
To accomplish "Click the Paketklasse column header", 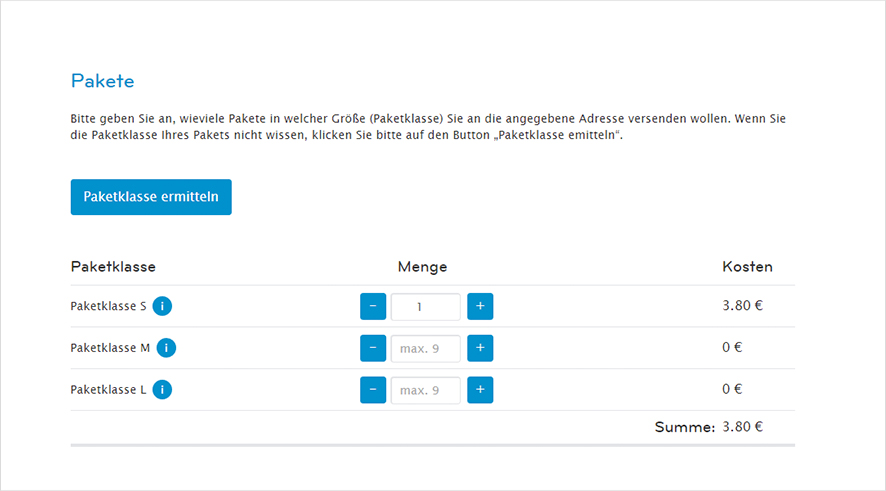I will click(x=113, y=267).
